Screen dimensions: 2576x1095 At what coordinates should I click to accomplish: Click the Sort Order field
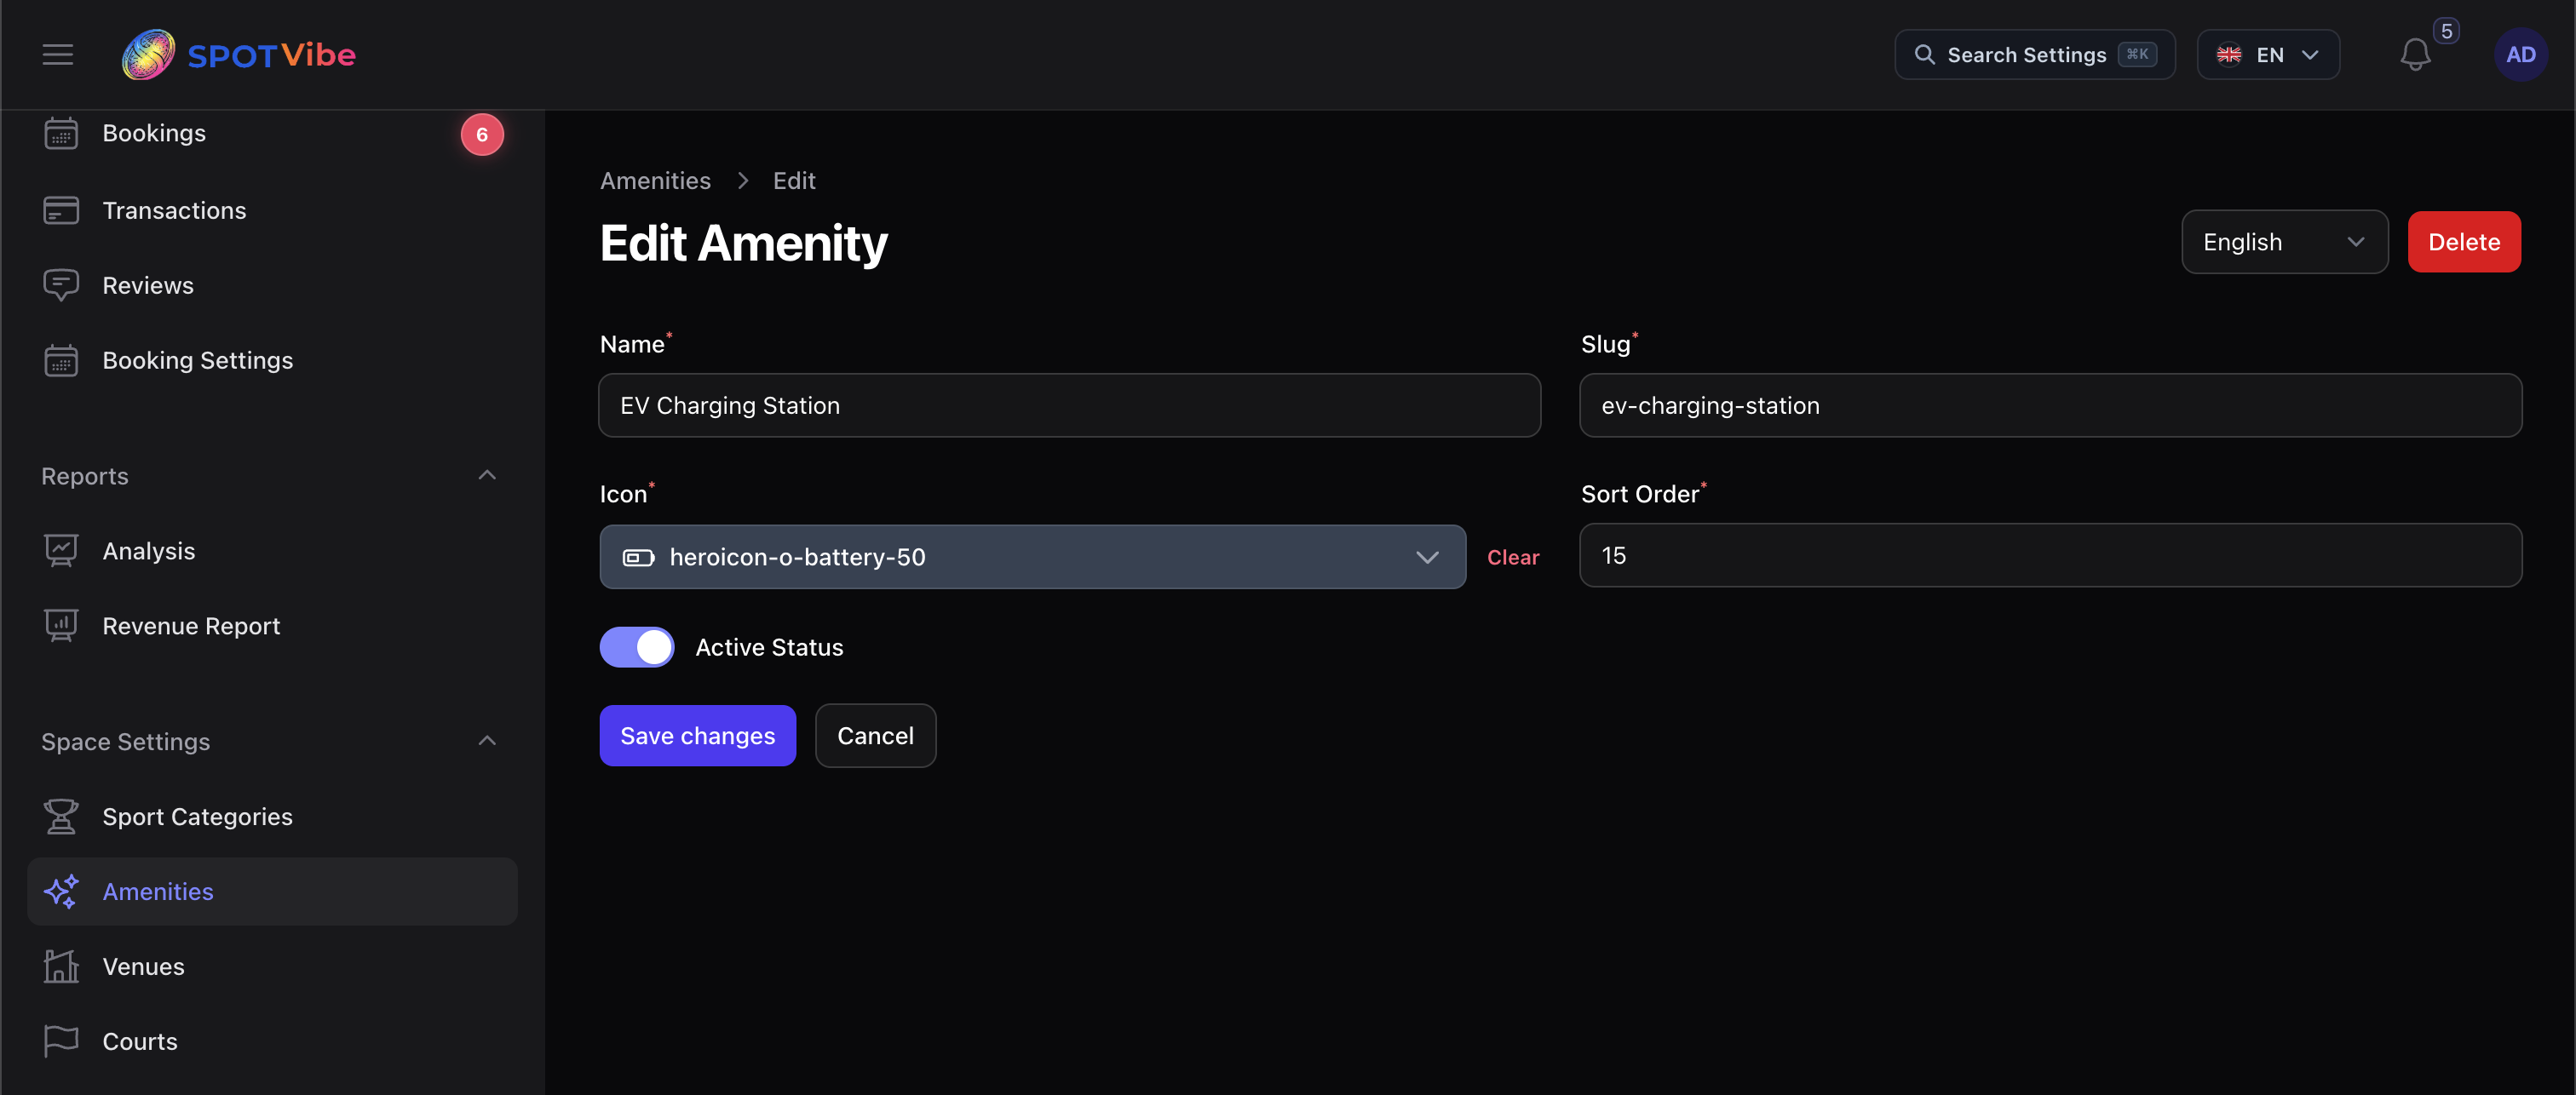point(2050,555)
